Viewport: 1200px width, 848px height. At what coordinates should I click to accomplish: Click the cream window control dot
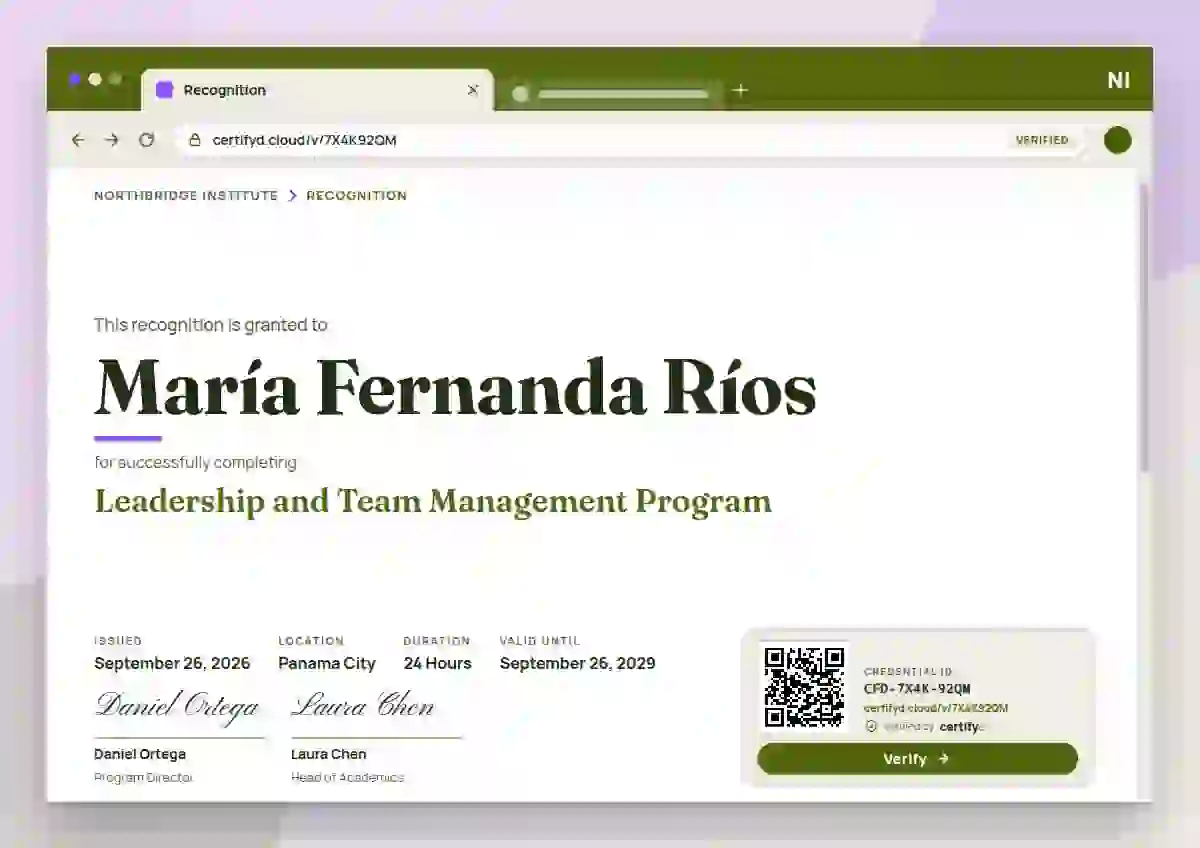point(95,79)
